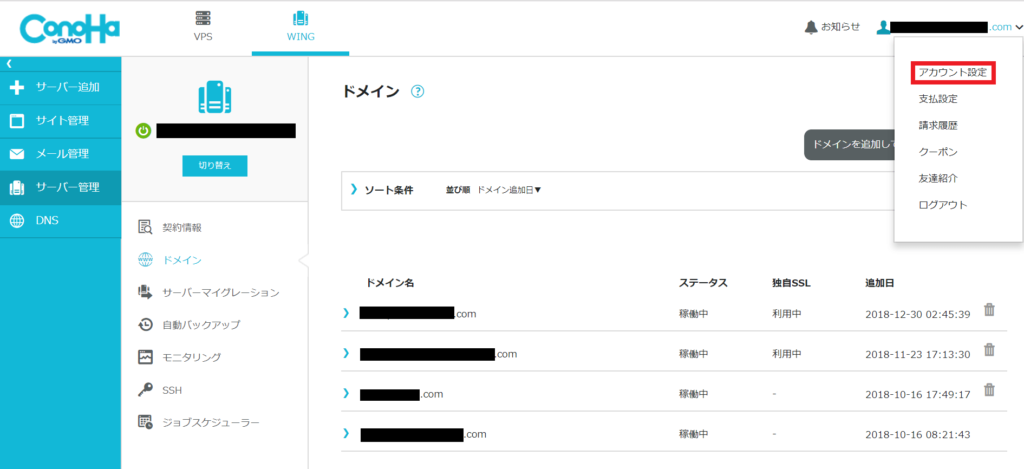Click the ConoHa logo

pos(68,28)
